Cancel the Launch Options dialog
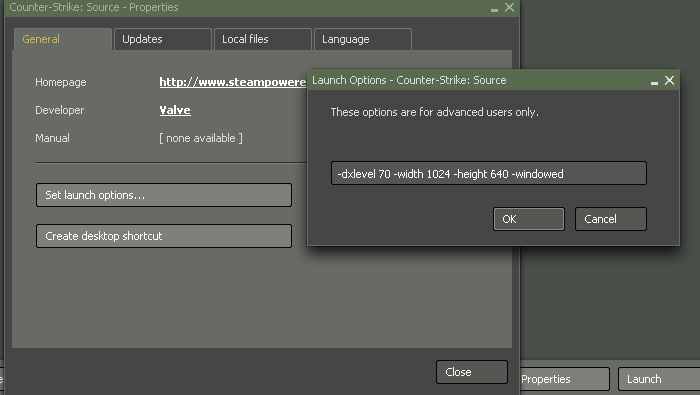This screenshot has width=700, height=395. point(610,219)
